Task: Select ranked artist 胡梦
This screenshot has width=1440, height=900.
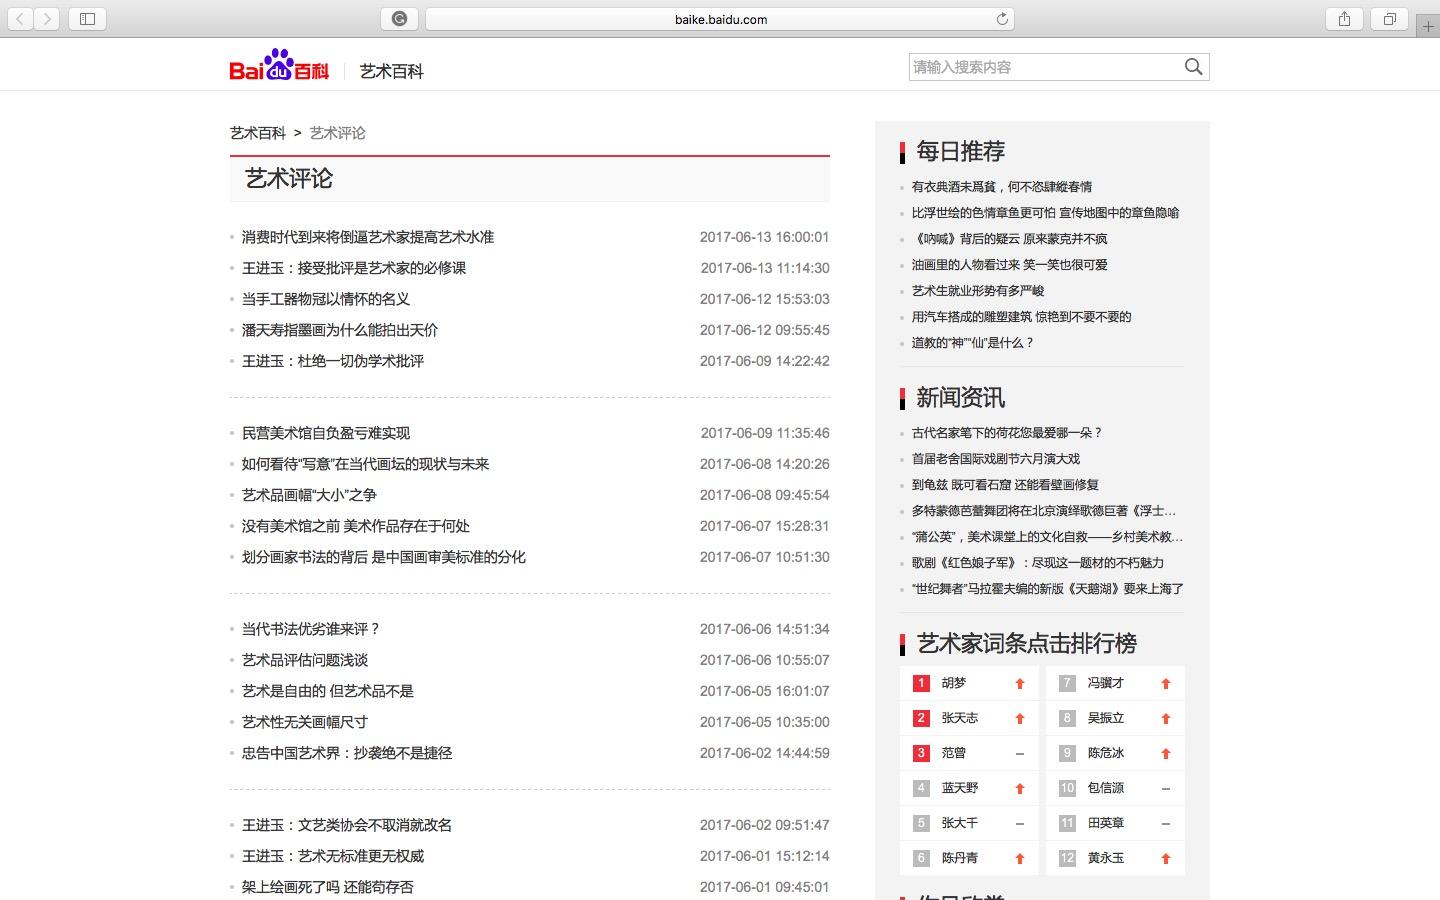Action: pos(954,683)
